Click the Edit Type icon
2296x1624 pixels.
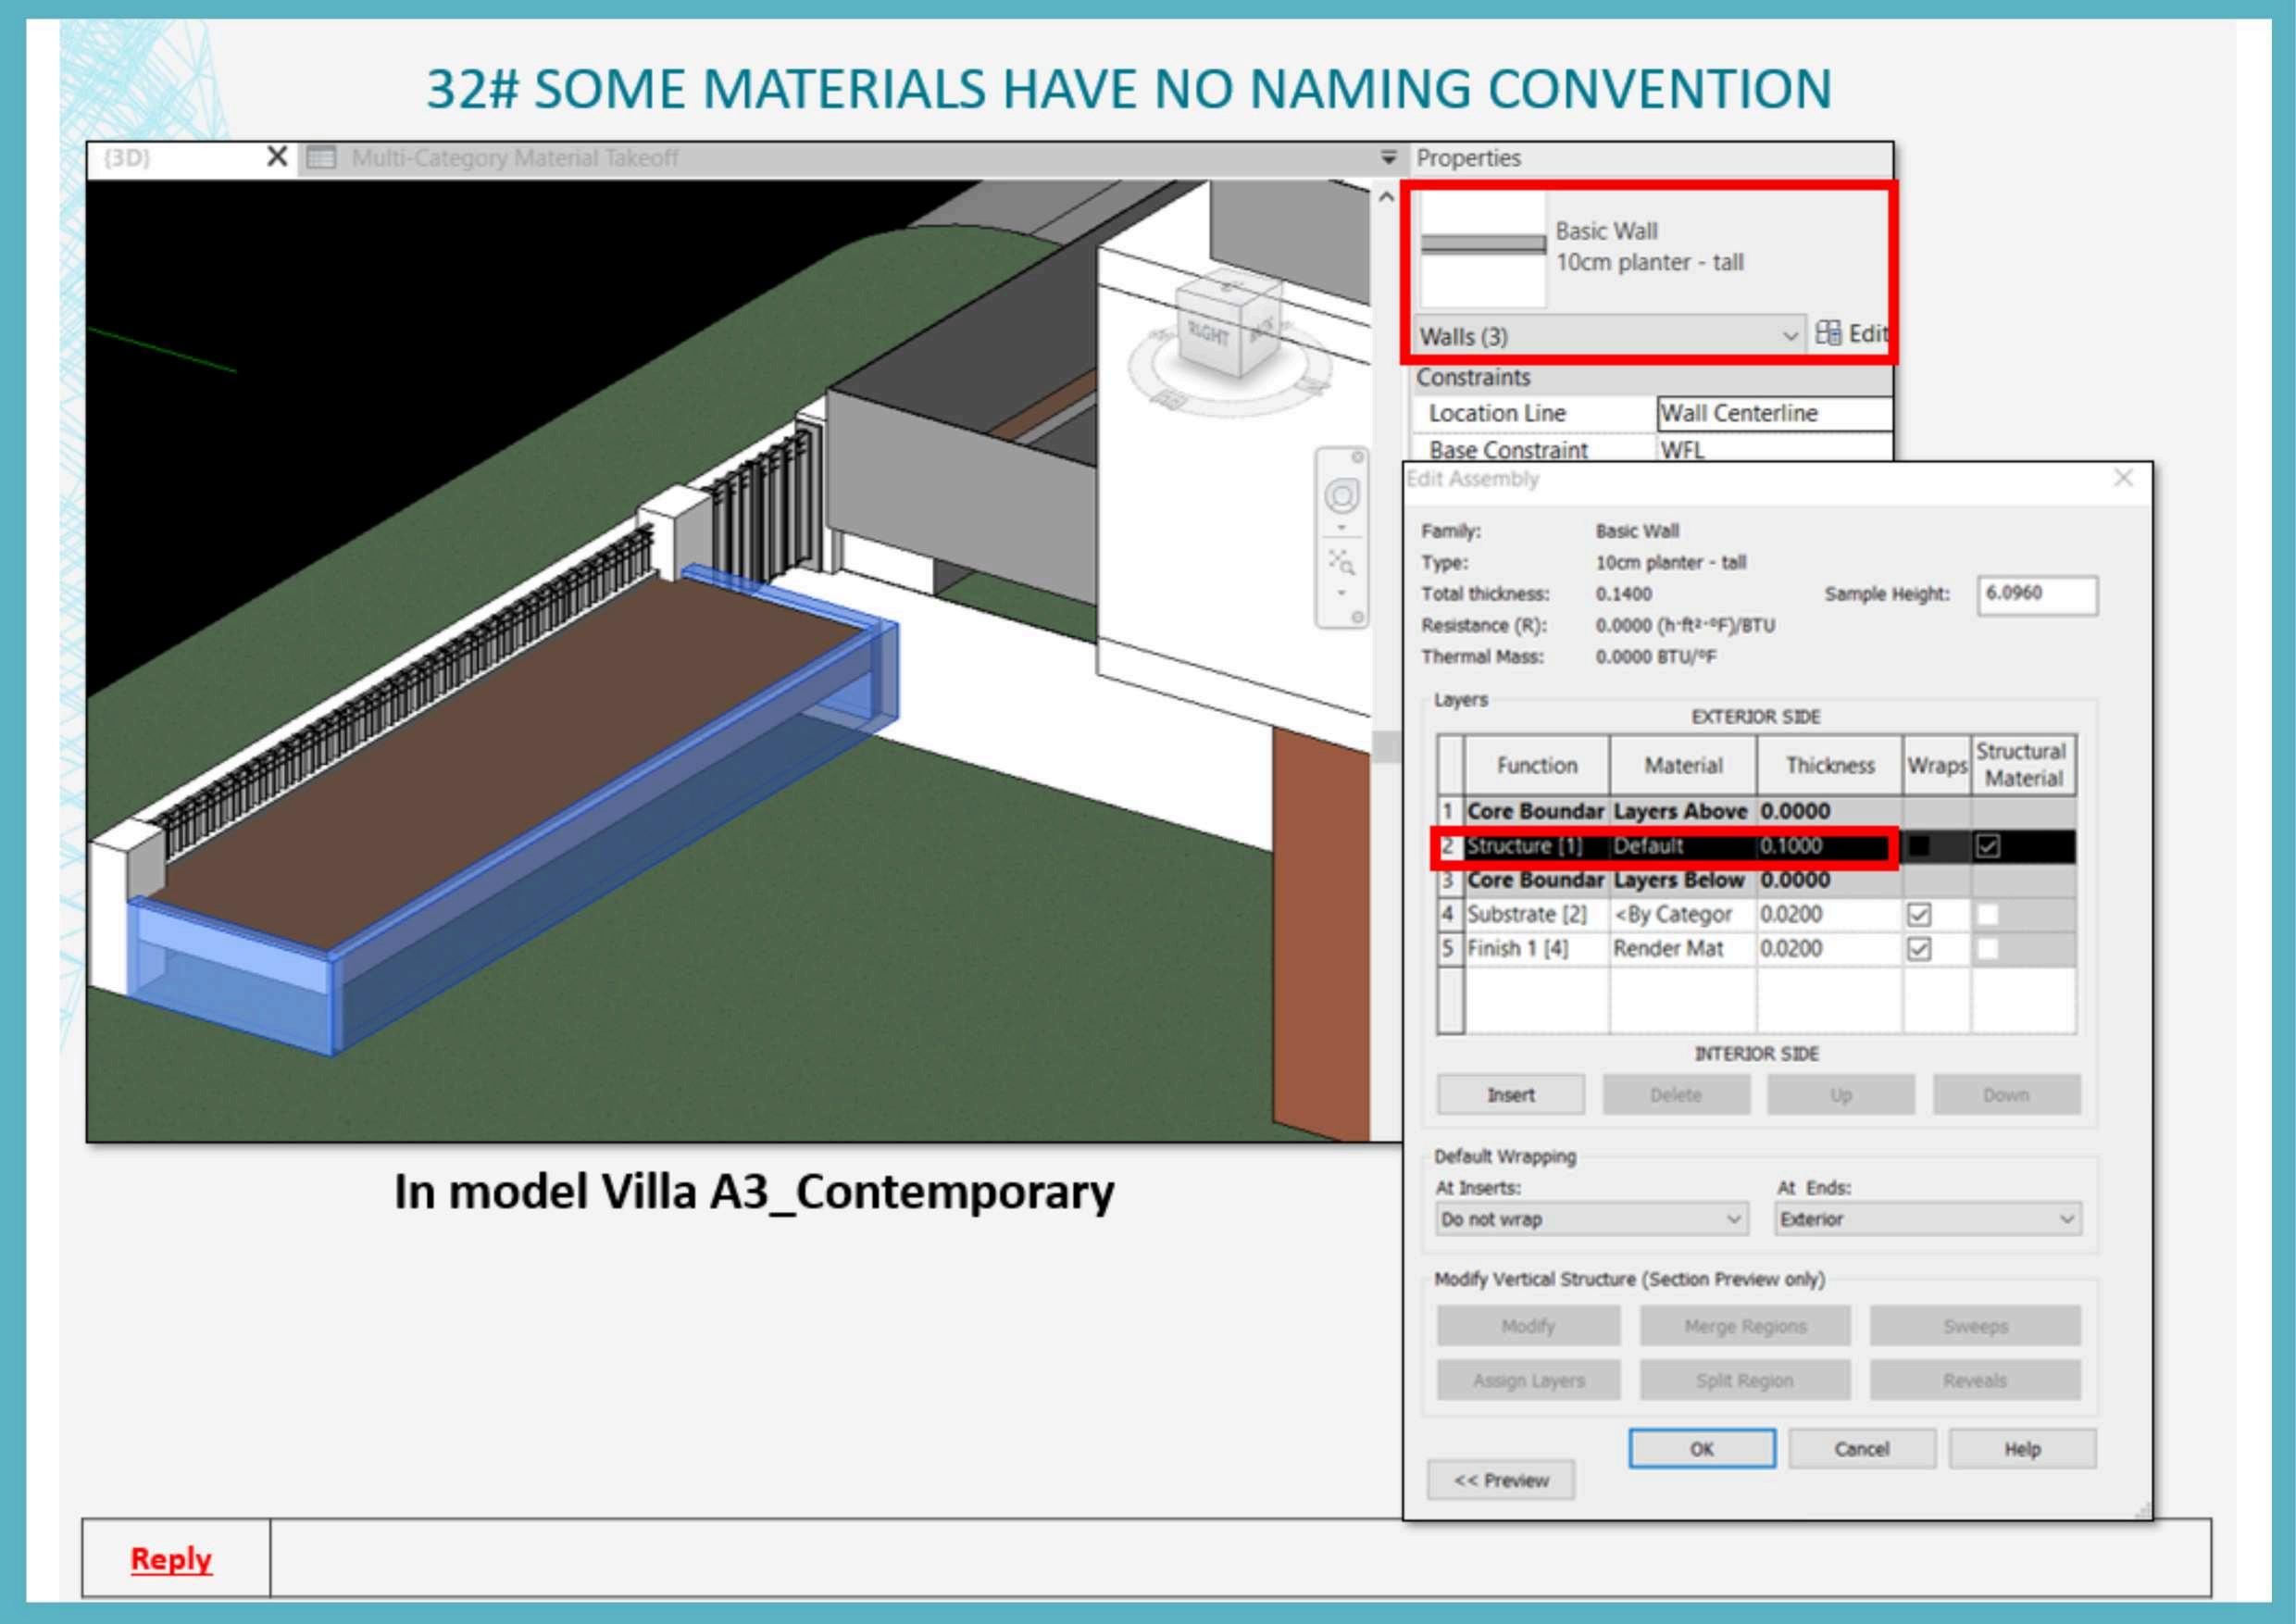[x=1828, y=333]
